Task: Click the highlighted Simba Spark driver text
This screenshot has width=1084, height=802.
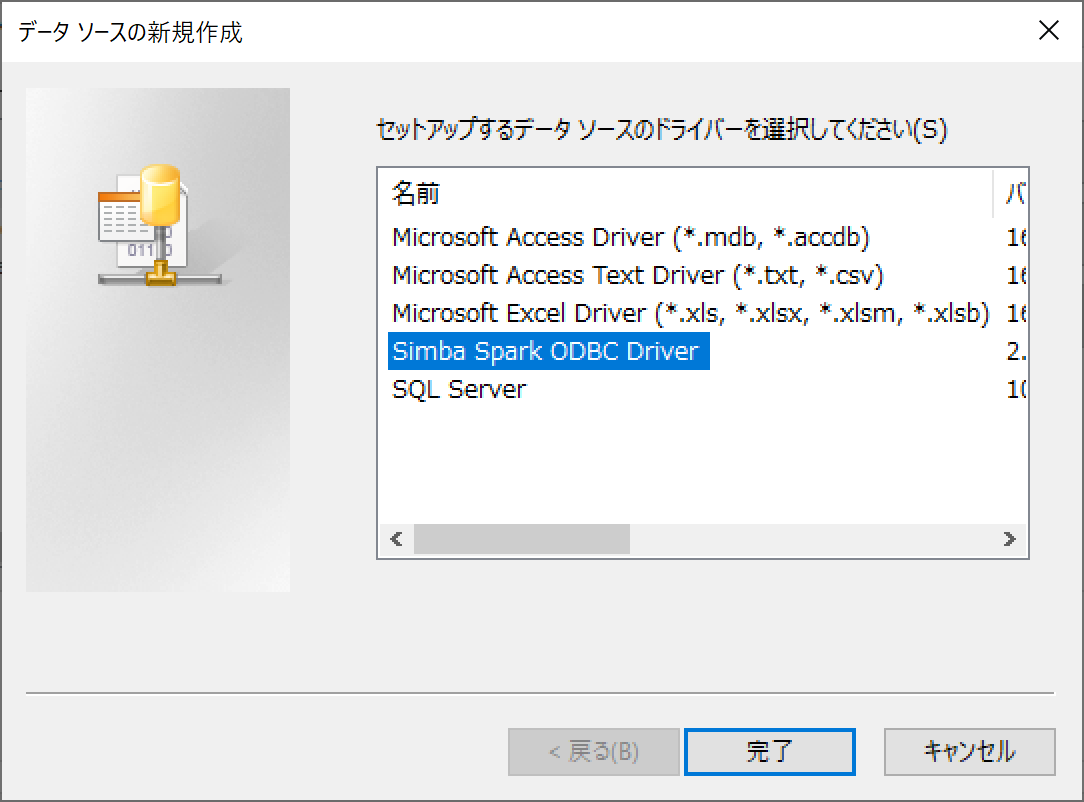Action: (548, 351)
